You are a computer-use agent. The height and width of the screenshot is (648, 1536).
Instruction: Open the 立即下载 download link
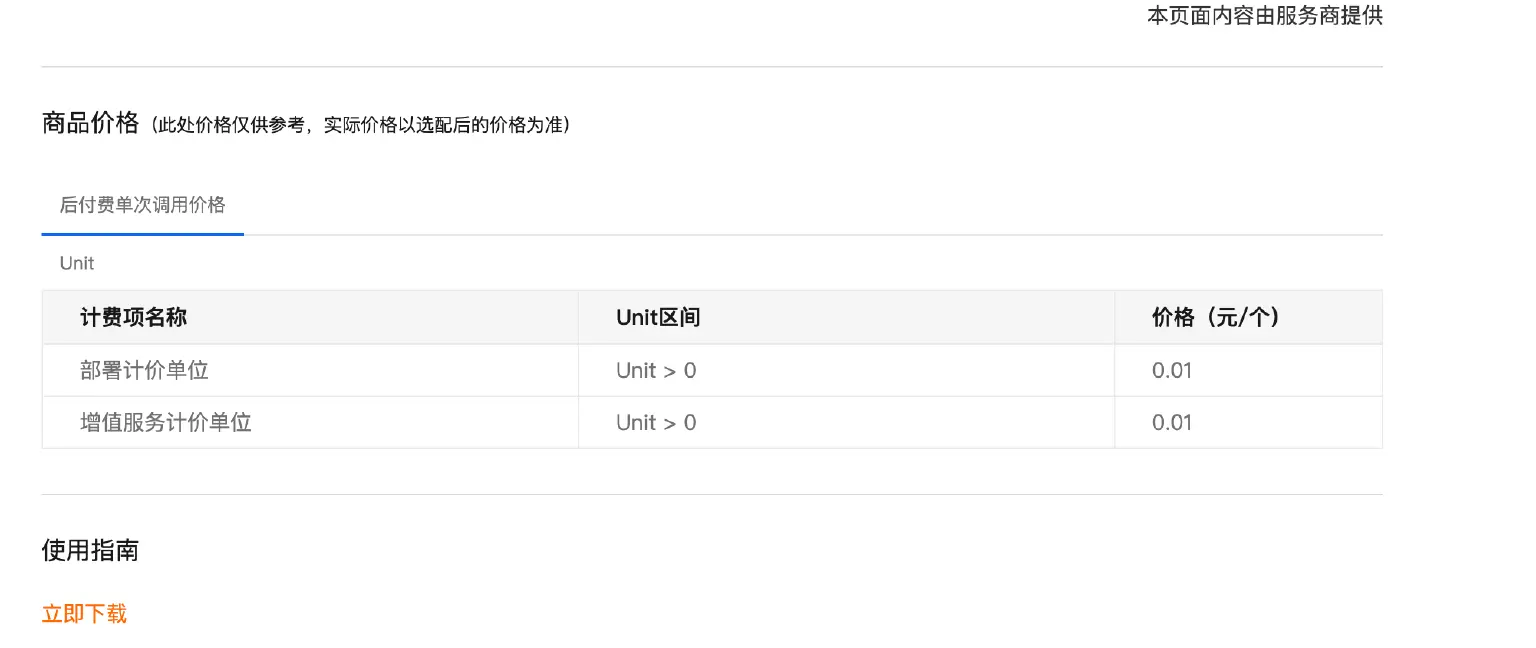click(83, 613)
